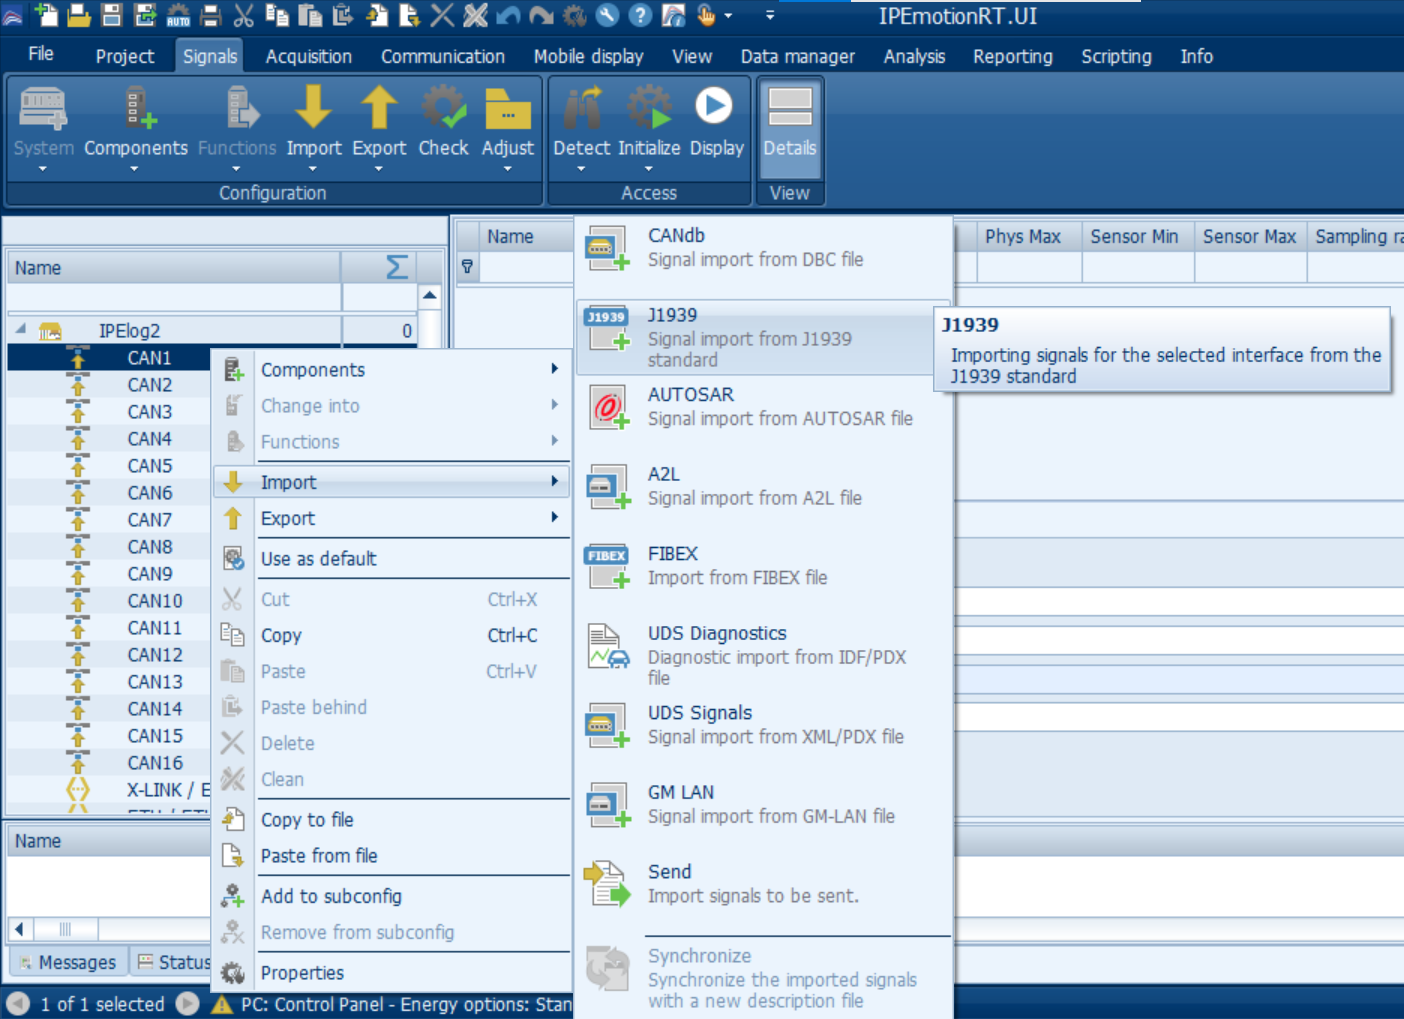Choose CANdb signal import from DBC file
This screenshot has width=1404, height=1019.
tap(762, 248)
